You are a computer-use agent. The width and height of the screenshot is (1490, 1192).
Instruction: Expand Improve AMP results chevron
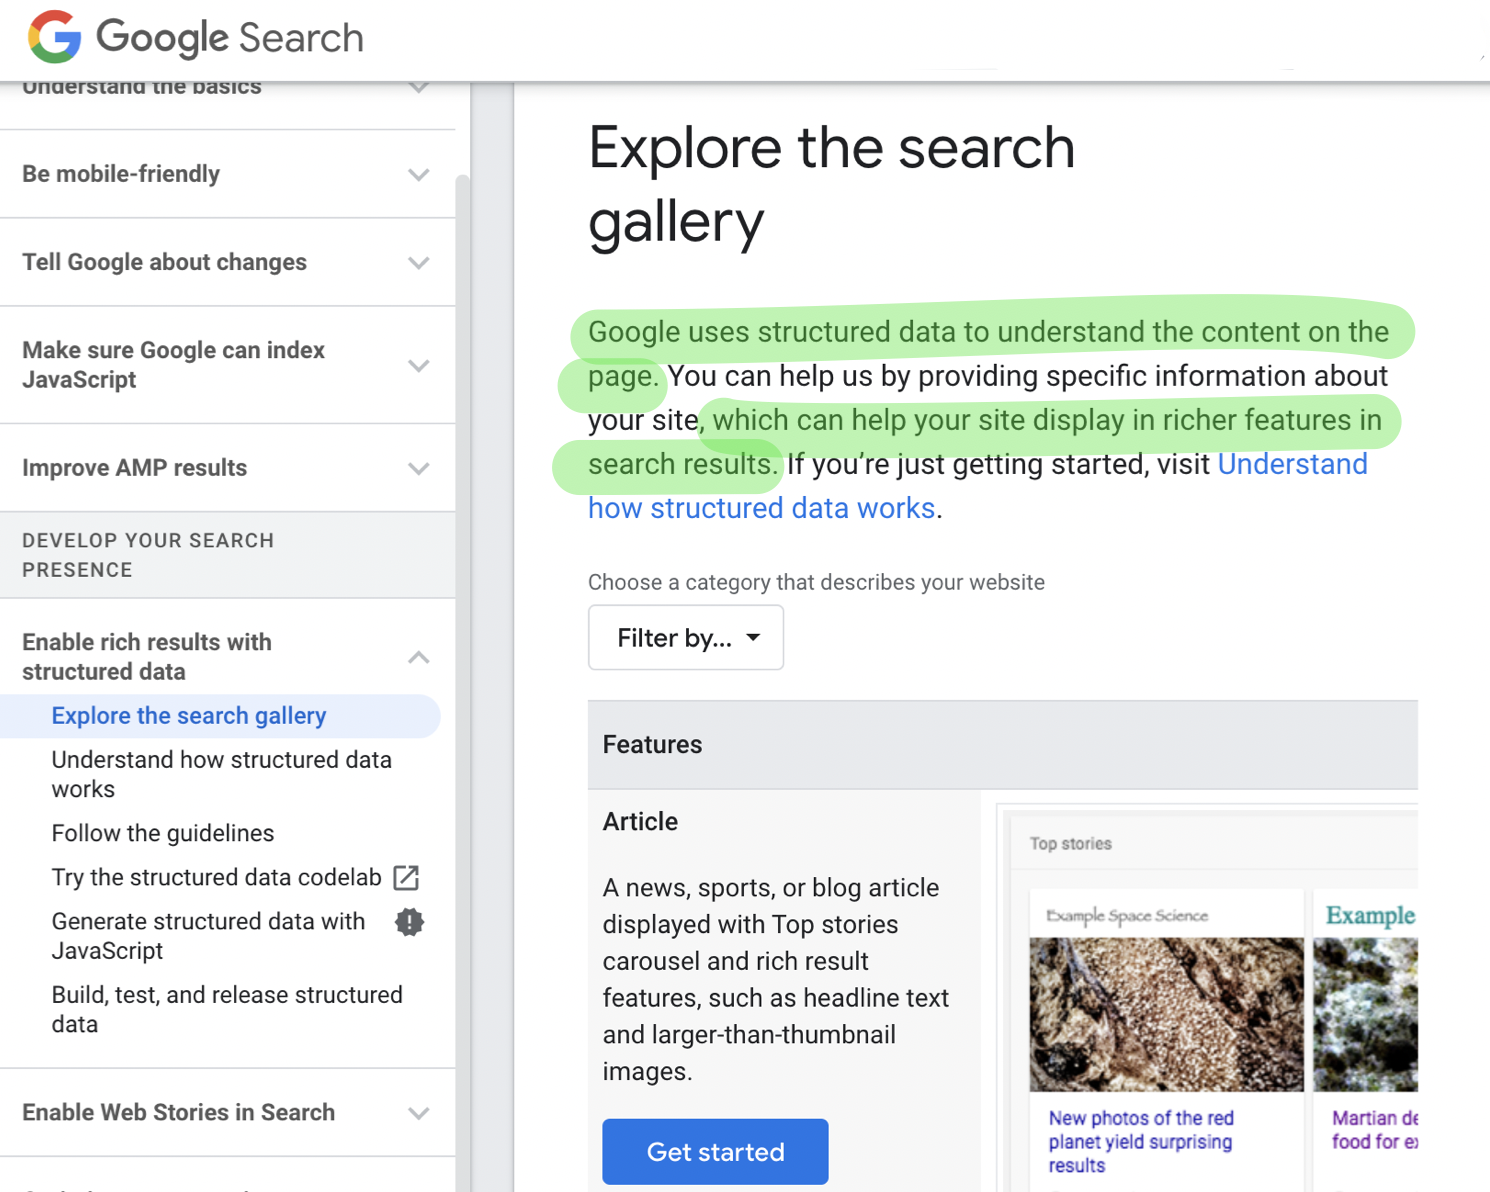pyautogui.click(x=419, y=468)
